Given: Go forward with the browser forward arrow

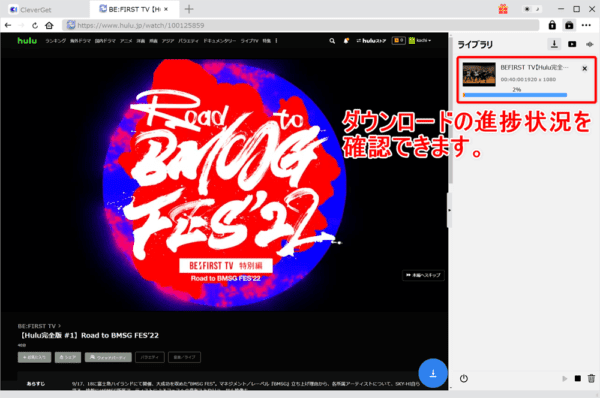Looking at the screenshot, I should [21, 25].
